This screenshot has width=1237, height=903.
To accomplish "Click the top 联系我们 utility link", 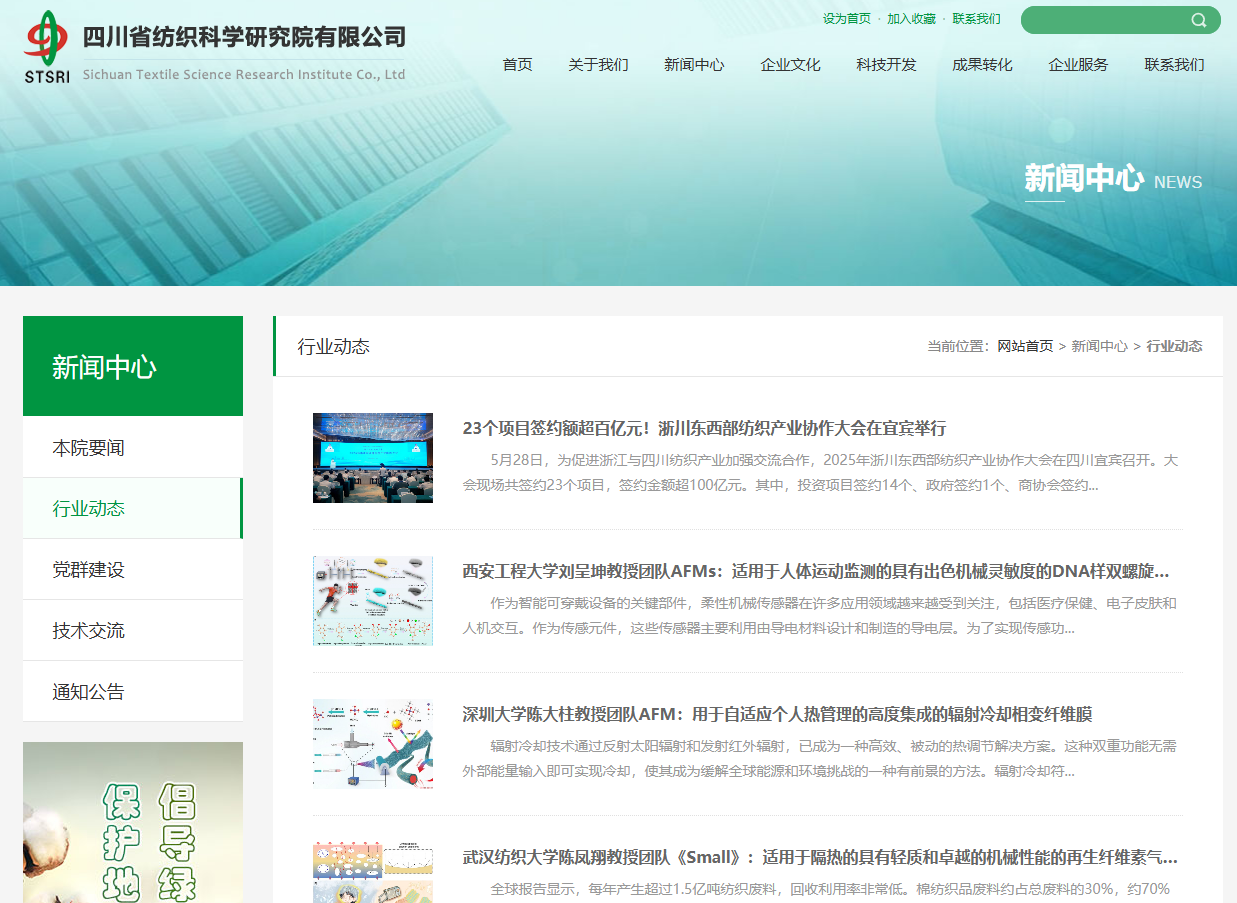I will 976,19.
